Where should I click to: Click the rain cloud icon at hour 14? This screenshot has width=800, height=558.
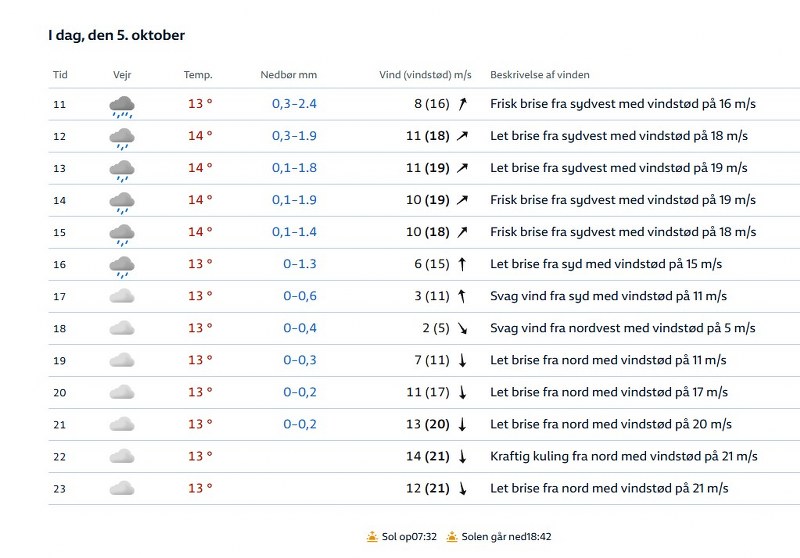122,201
